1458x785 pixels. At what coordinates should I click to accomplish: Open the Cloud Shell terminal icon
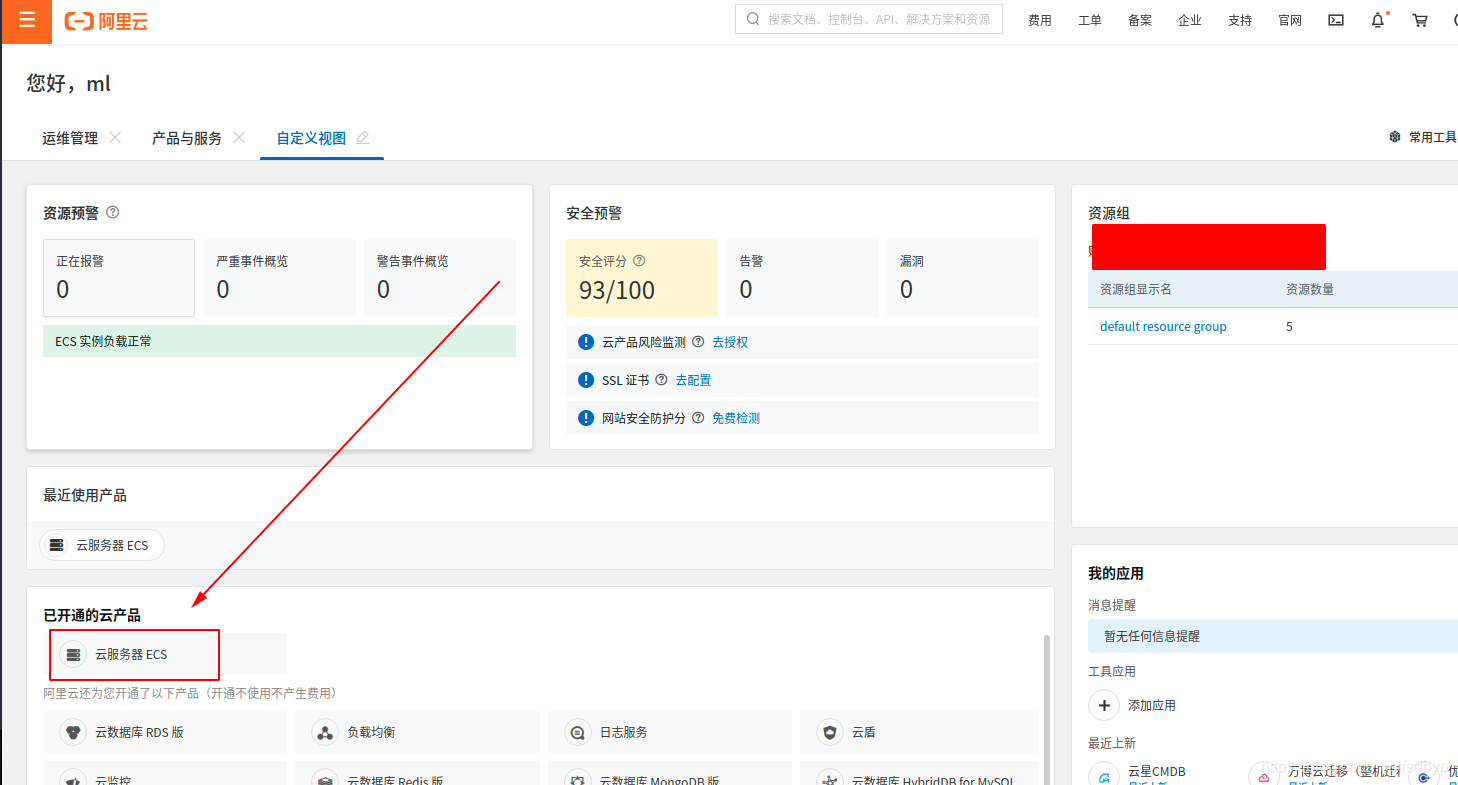pos(1336,20)
